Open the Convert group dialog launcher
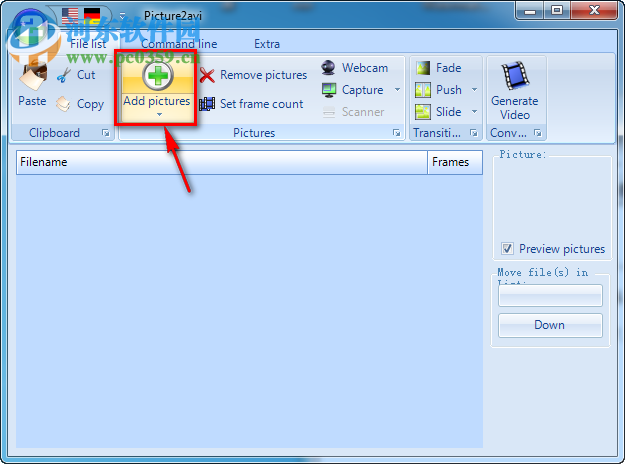Screen dimensions: 625x464 point(538,133)
